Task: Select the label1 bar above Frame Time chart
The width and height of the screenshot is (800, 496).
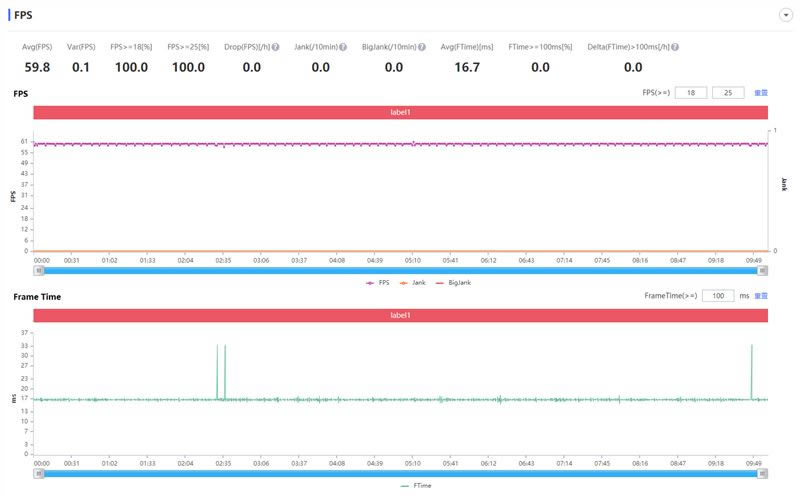Action: coord(401,315)
